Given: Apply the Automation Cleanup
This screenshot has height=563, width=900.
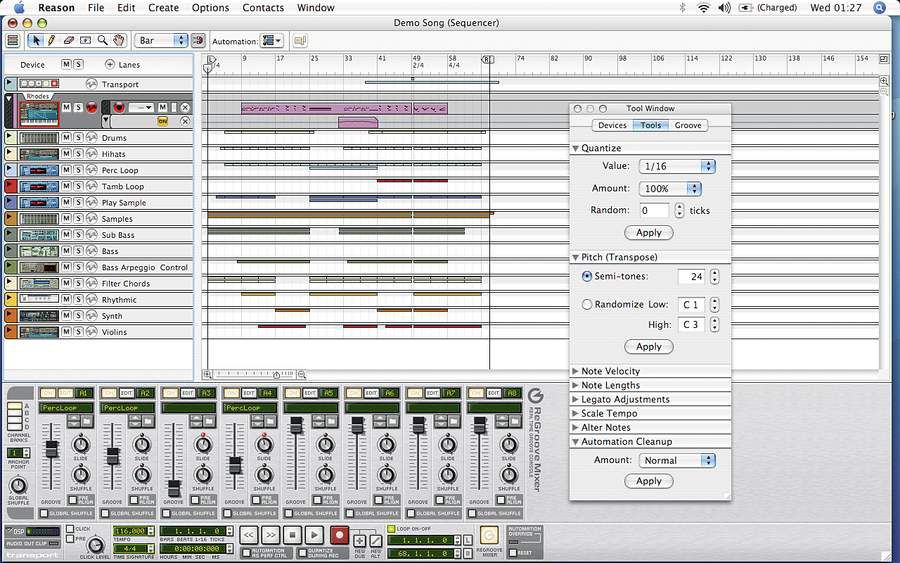Looking at the screenshot, I should (x=649, y=481).
